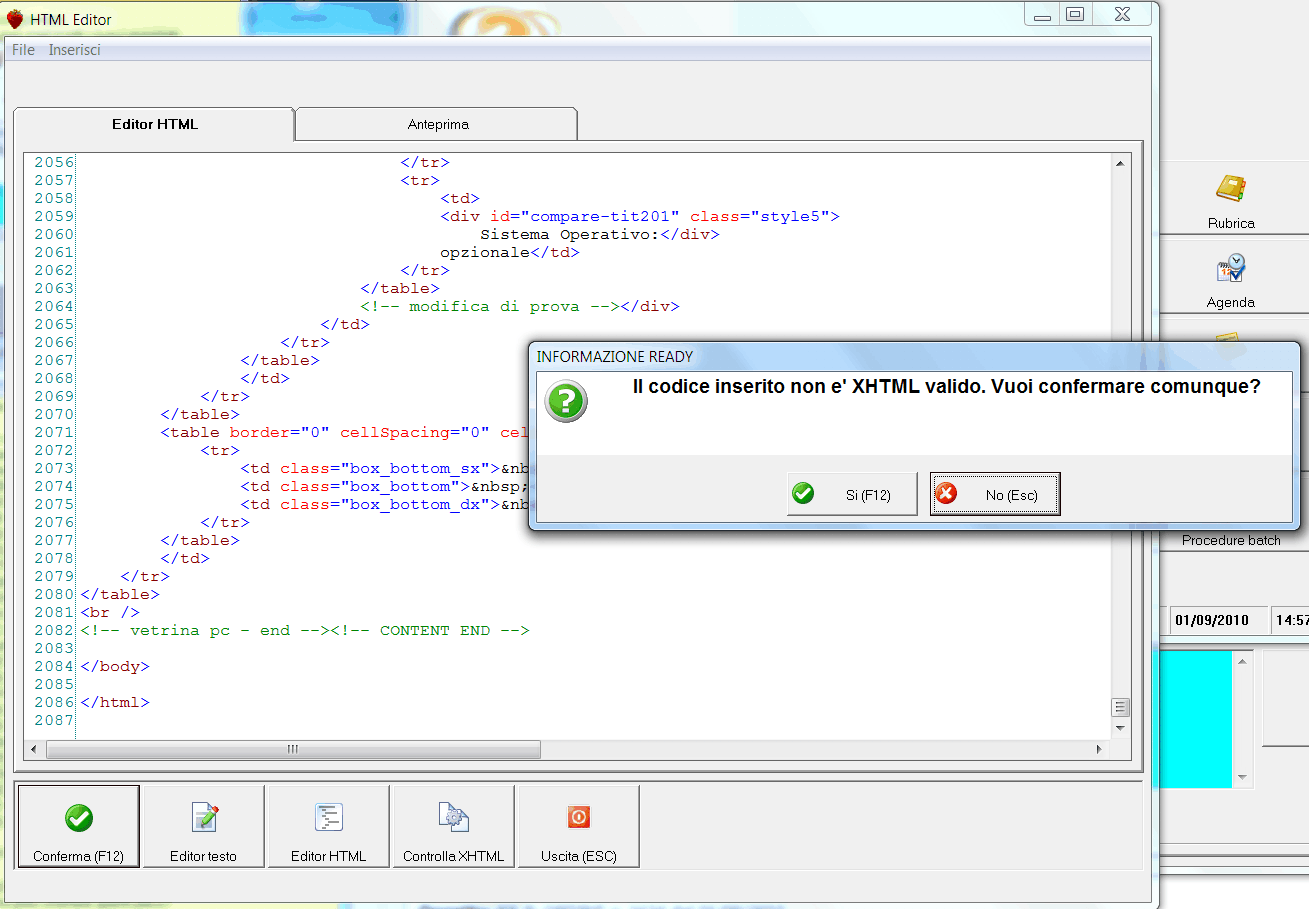Open the File menu
The width and height of the screenshot is (1309, 909).
(23, 50)
